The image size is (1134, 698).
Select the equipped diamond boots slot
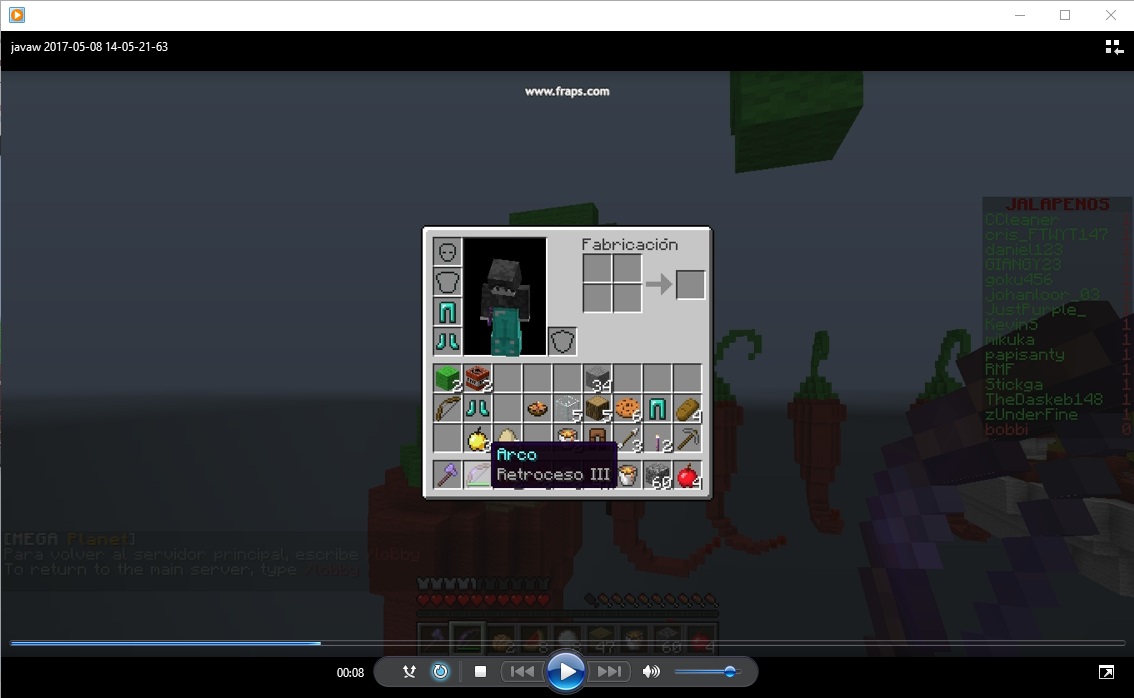point(448,341)
